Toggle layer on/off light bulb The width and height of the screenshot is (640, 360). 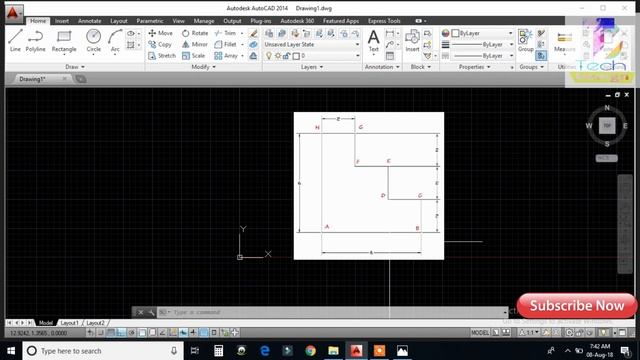pyautogui.click(x=269, y=56)
